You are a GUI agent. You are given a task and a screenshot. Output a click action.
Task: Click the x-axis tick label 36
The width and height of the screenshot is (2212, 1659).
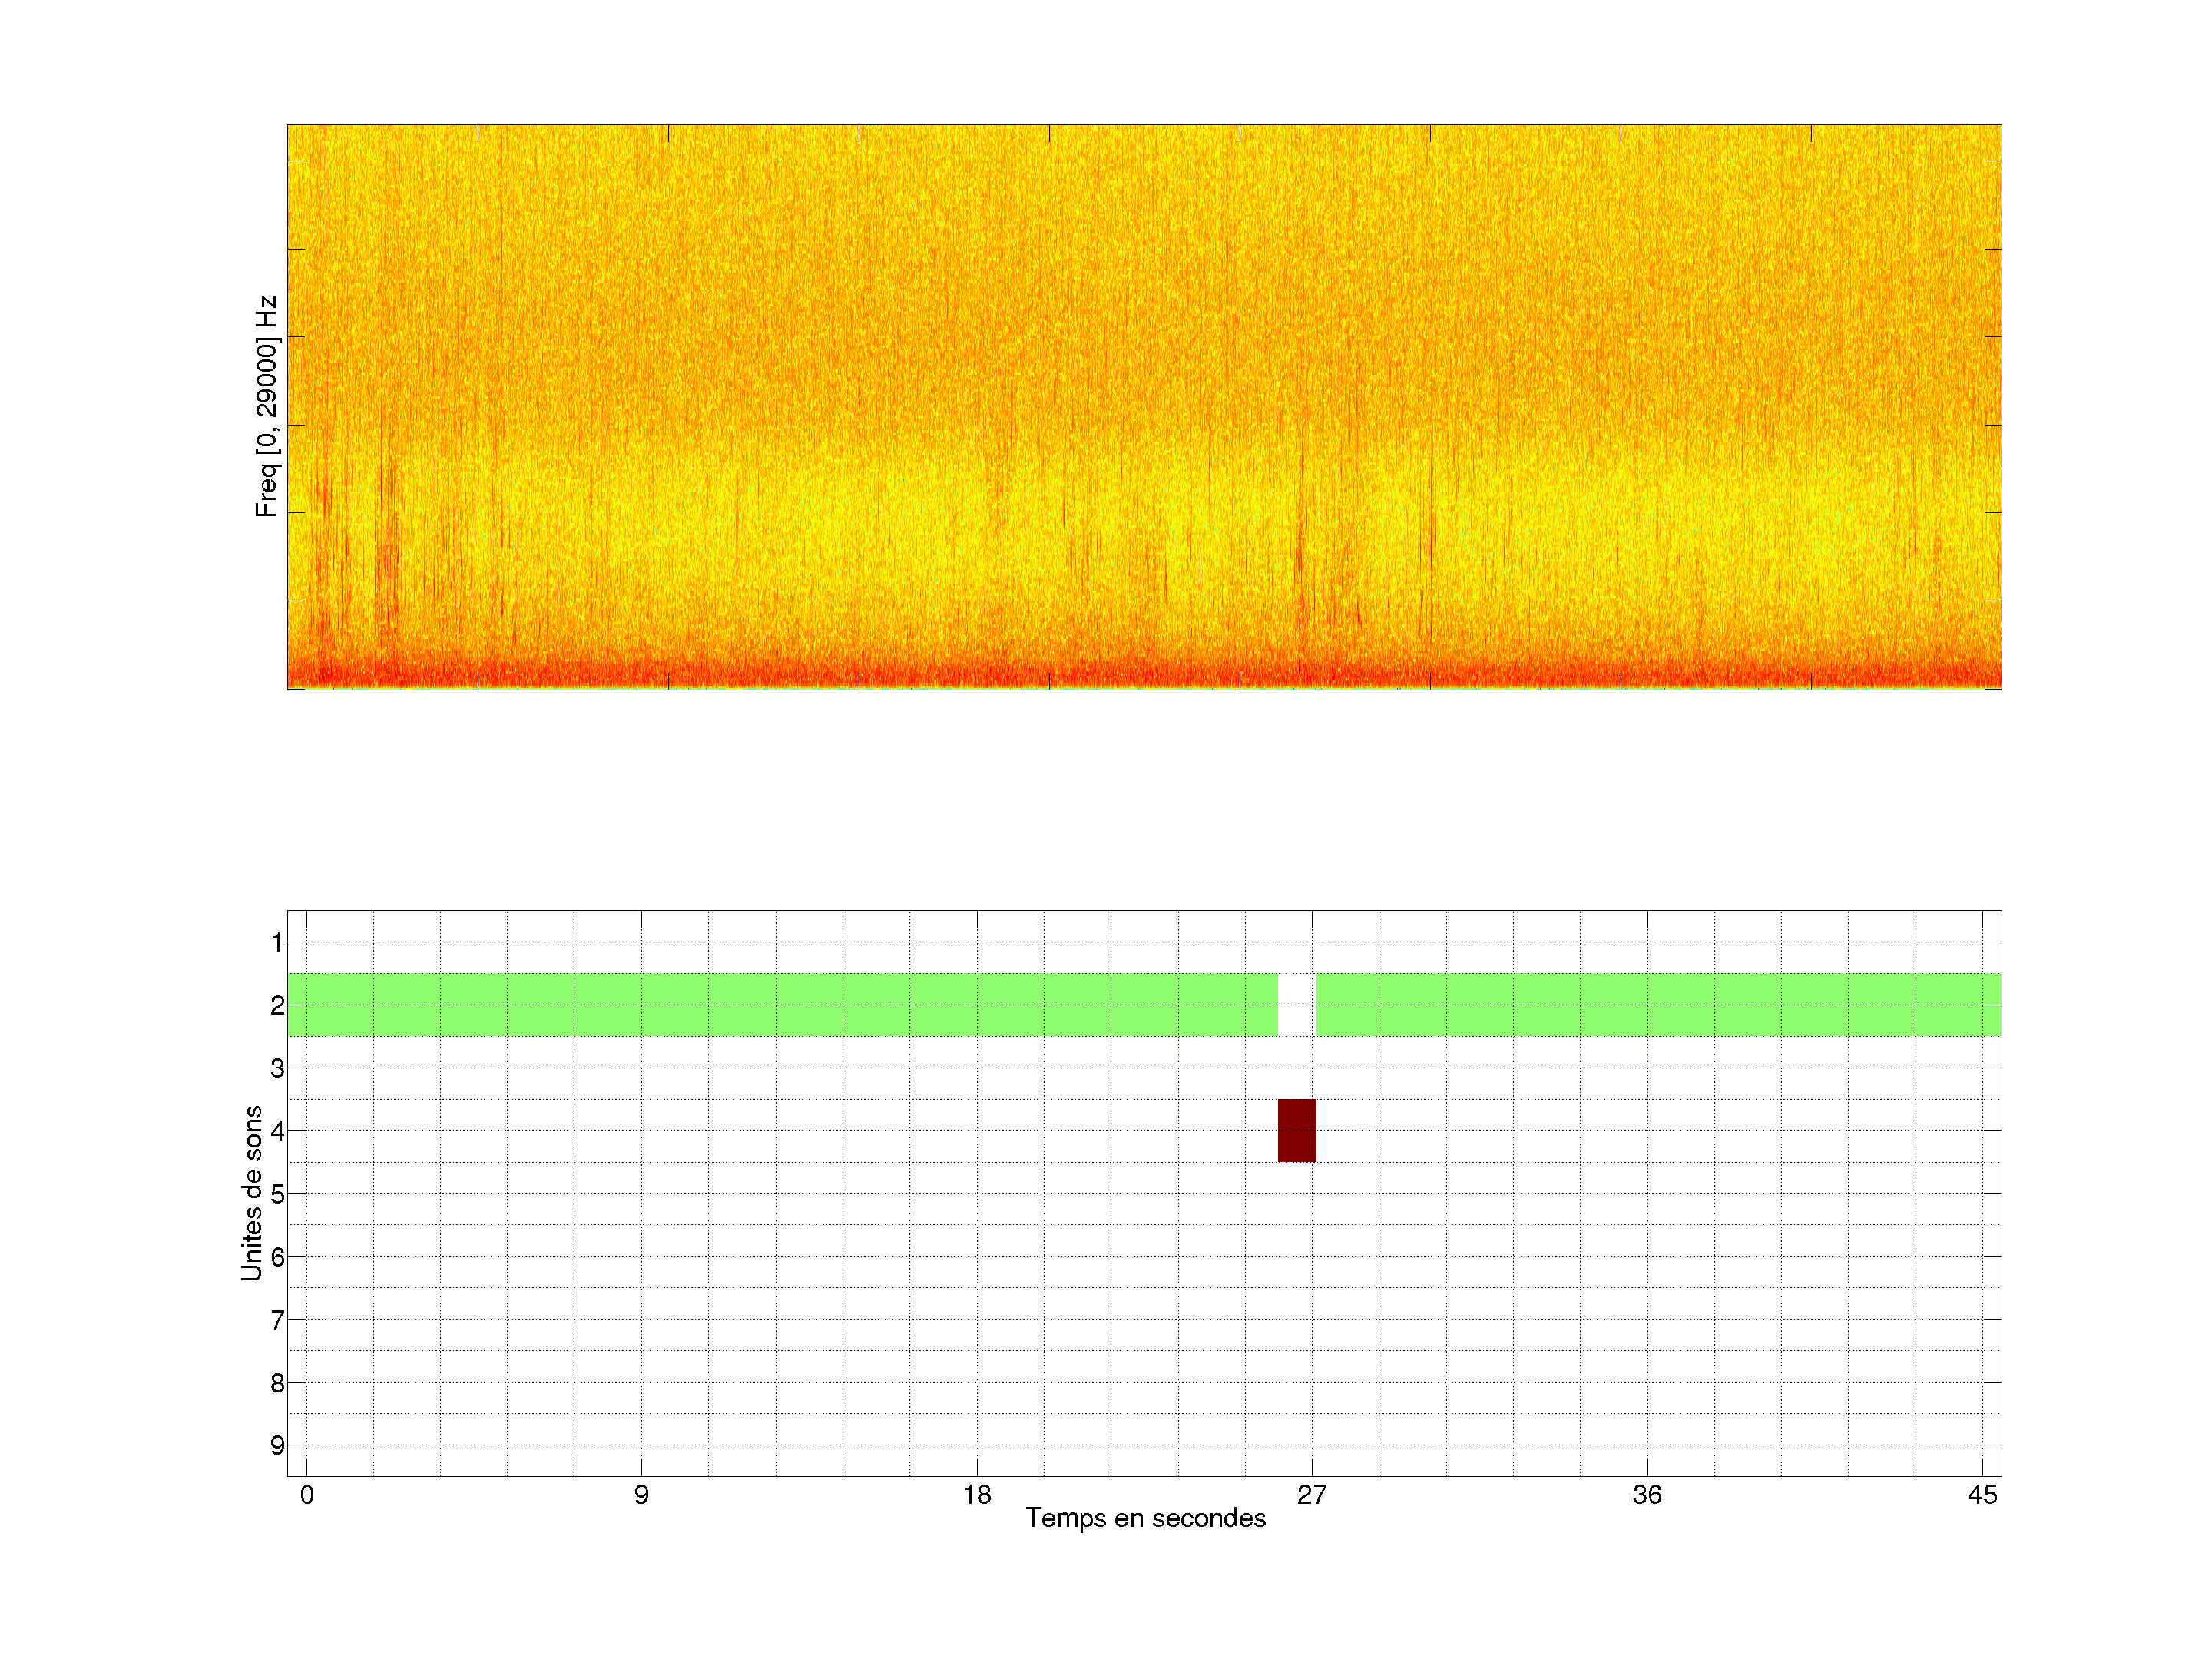pyautogui.click(x=1647, y=1495)
